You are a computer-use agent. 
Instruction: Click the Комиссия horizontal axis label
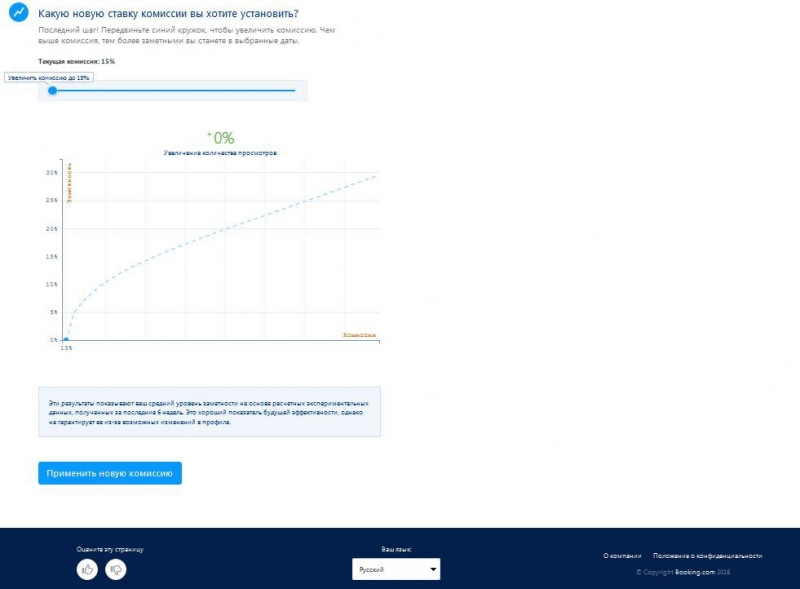point(359,334)
